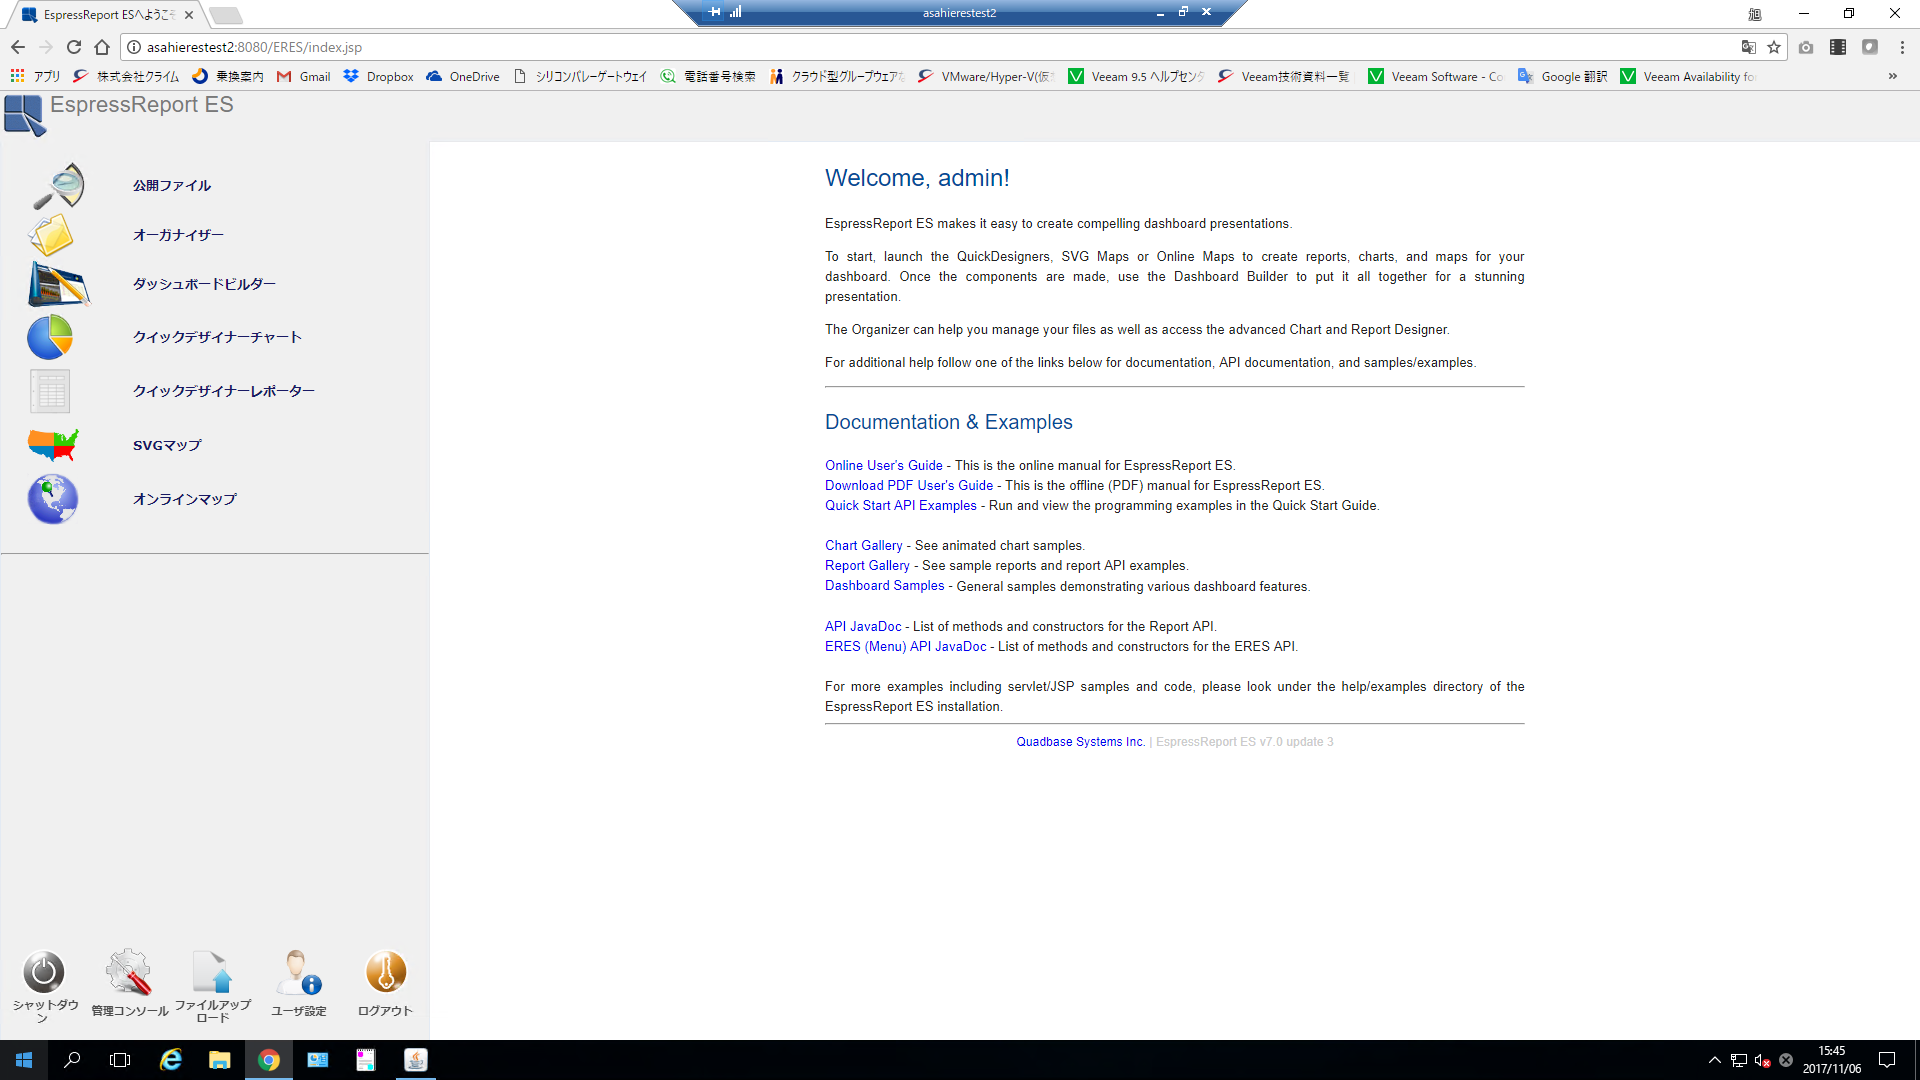
Task: Open the Report Gallery link
Action: 867,565
